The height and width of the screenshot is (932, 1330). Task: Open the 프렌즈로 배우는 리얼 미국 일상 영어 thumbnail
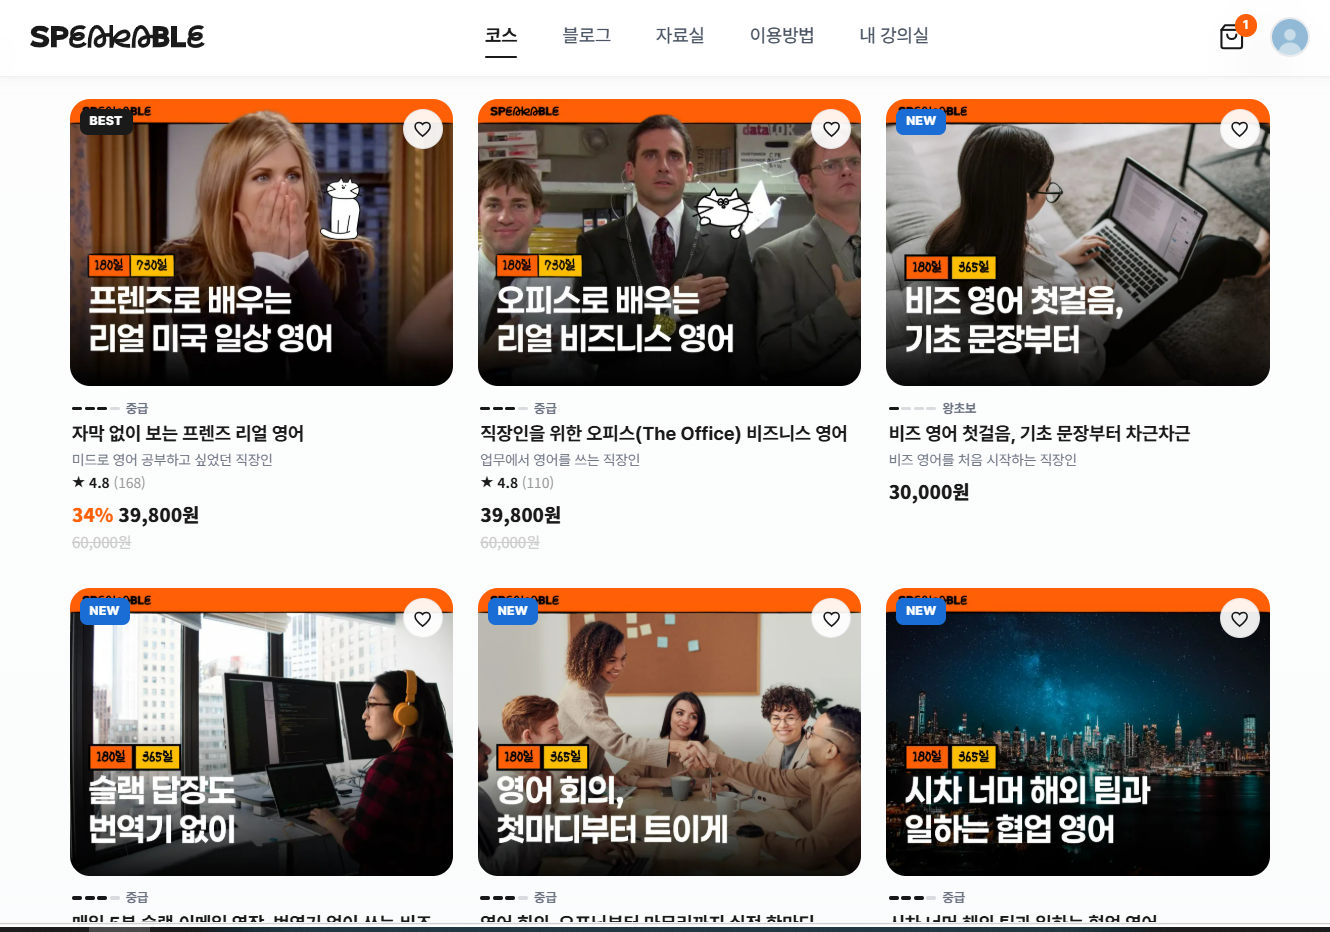tap(261, 243)
